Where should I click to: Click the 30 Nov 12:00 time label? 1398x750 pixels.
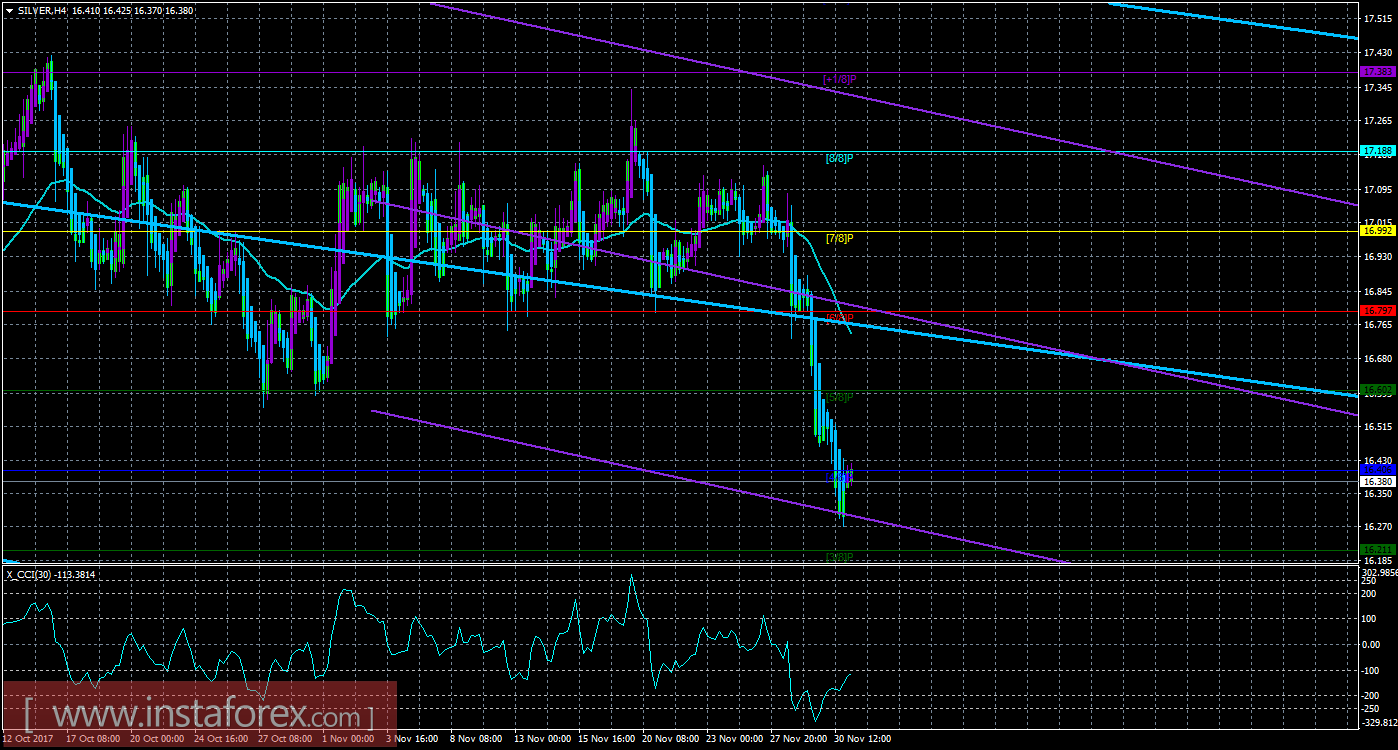[862, 739]
